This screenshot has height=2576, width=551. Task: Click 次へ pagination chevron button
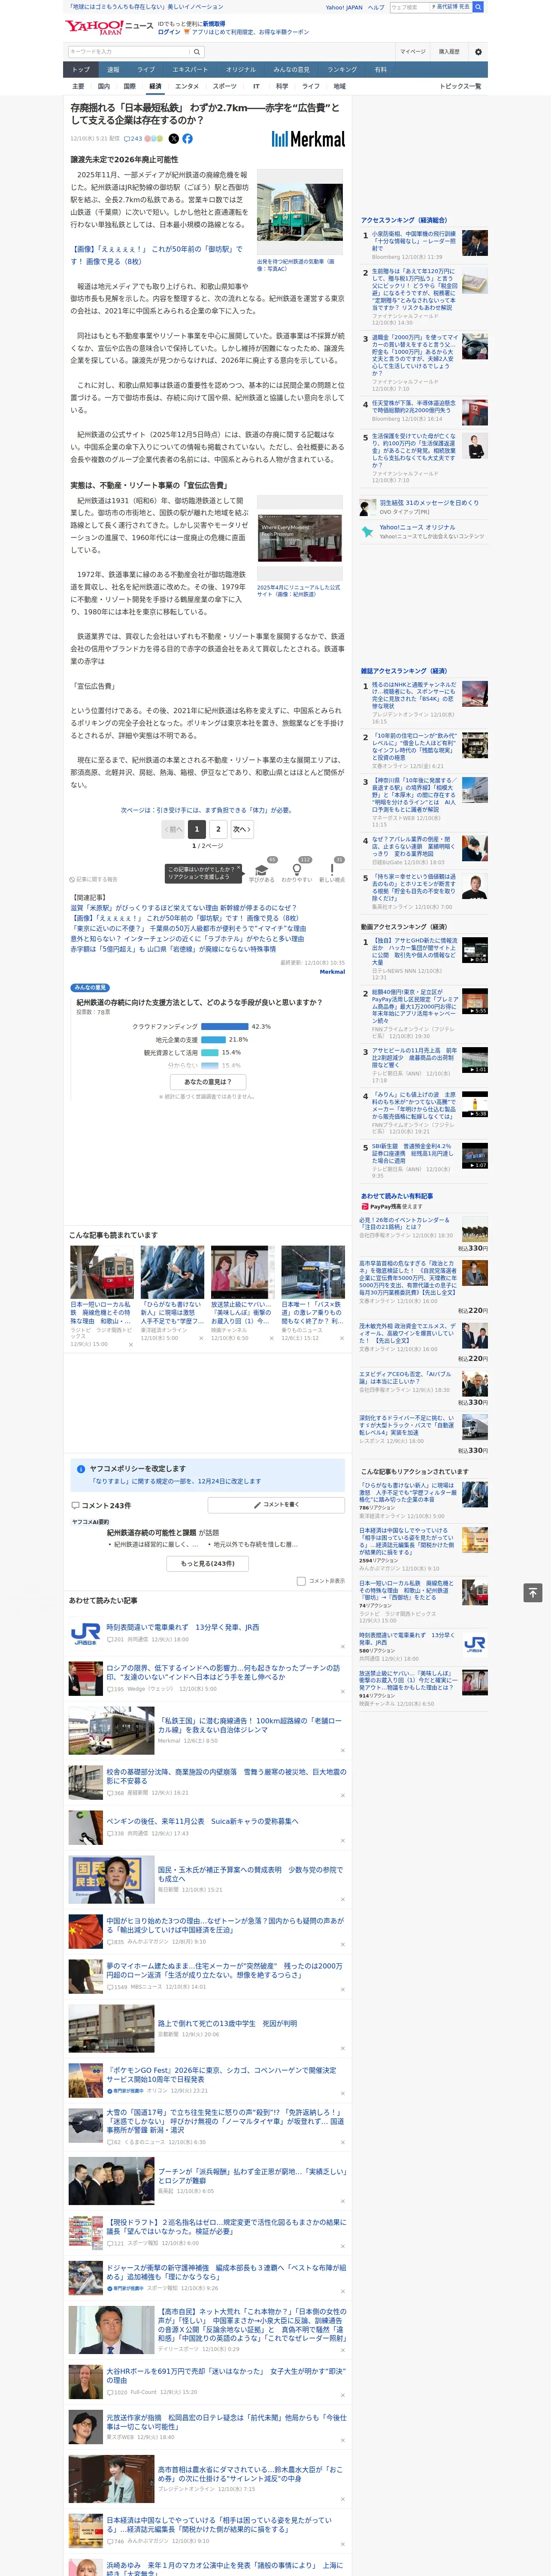click(241, 829)
